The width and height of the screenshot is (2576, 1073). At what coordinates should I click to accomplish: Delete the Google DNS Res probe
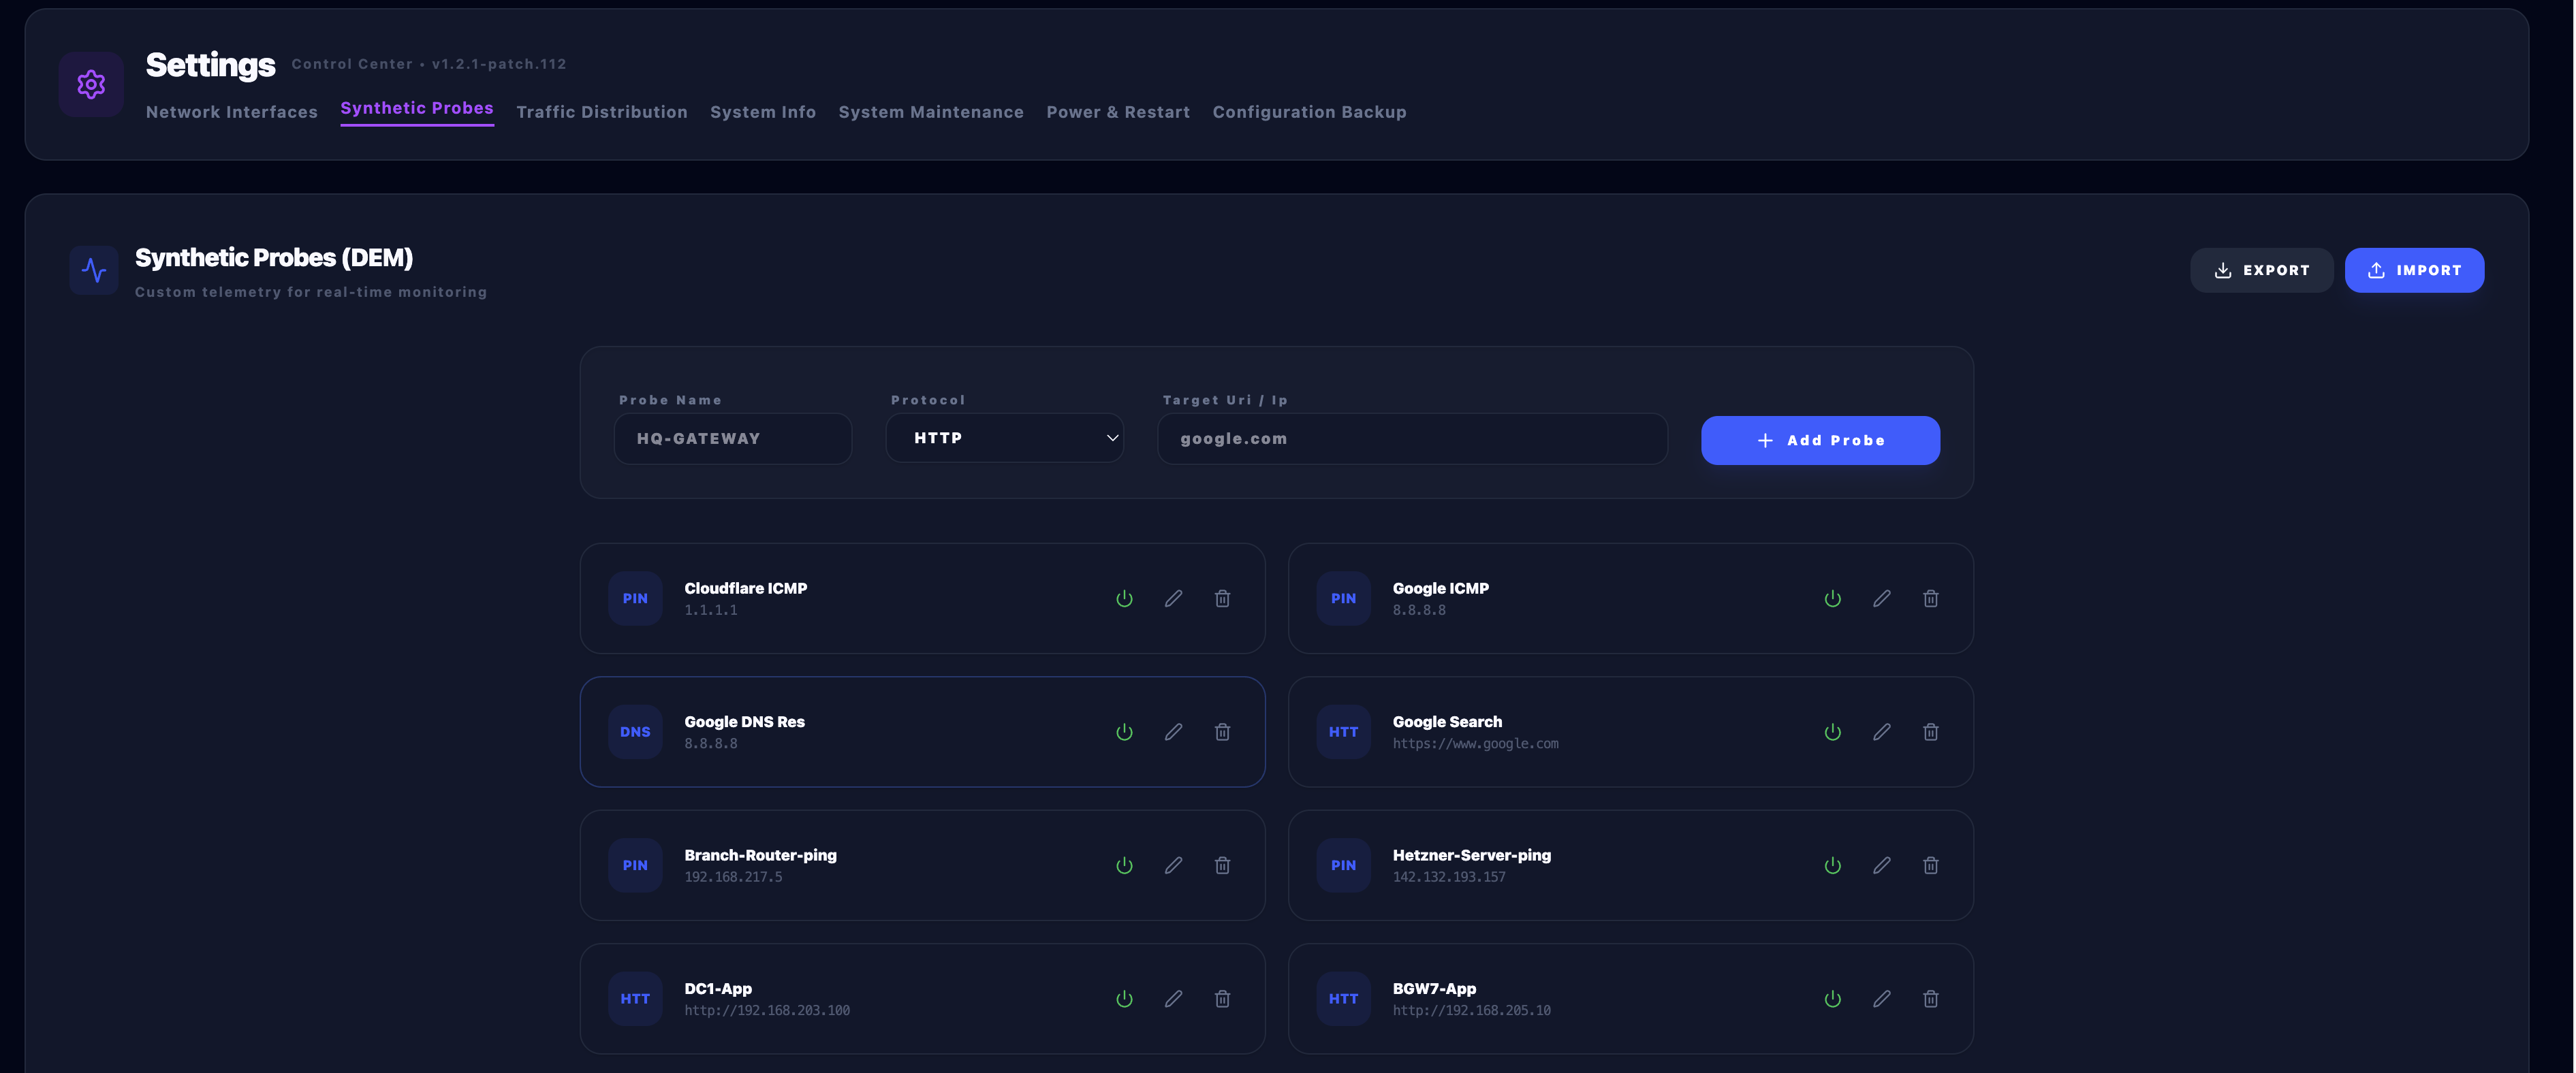click(1222, 731)
